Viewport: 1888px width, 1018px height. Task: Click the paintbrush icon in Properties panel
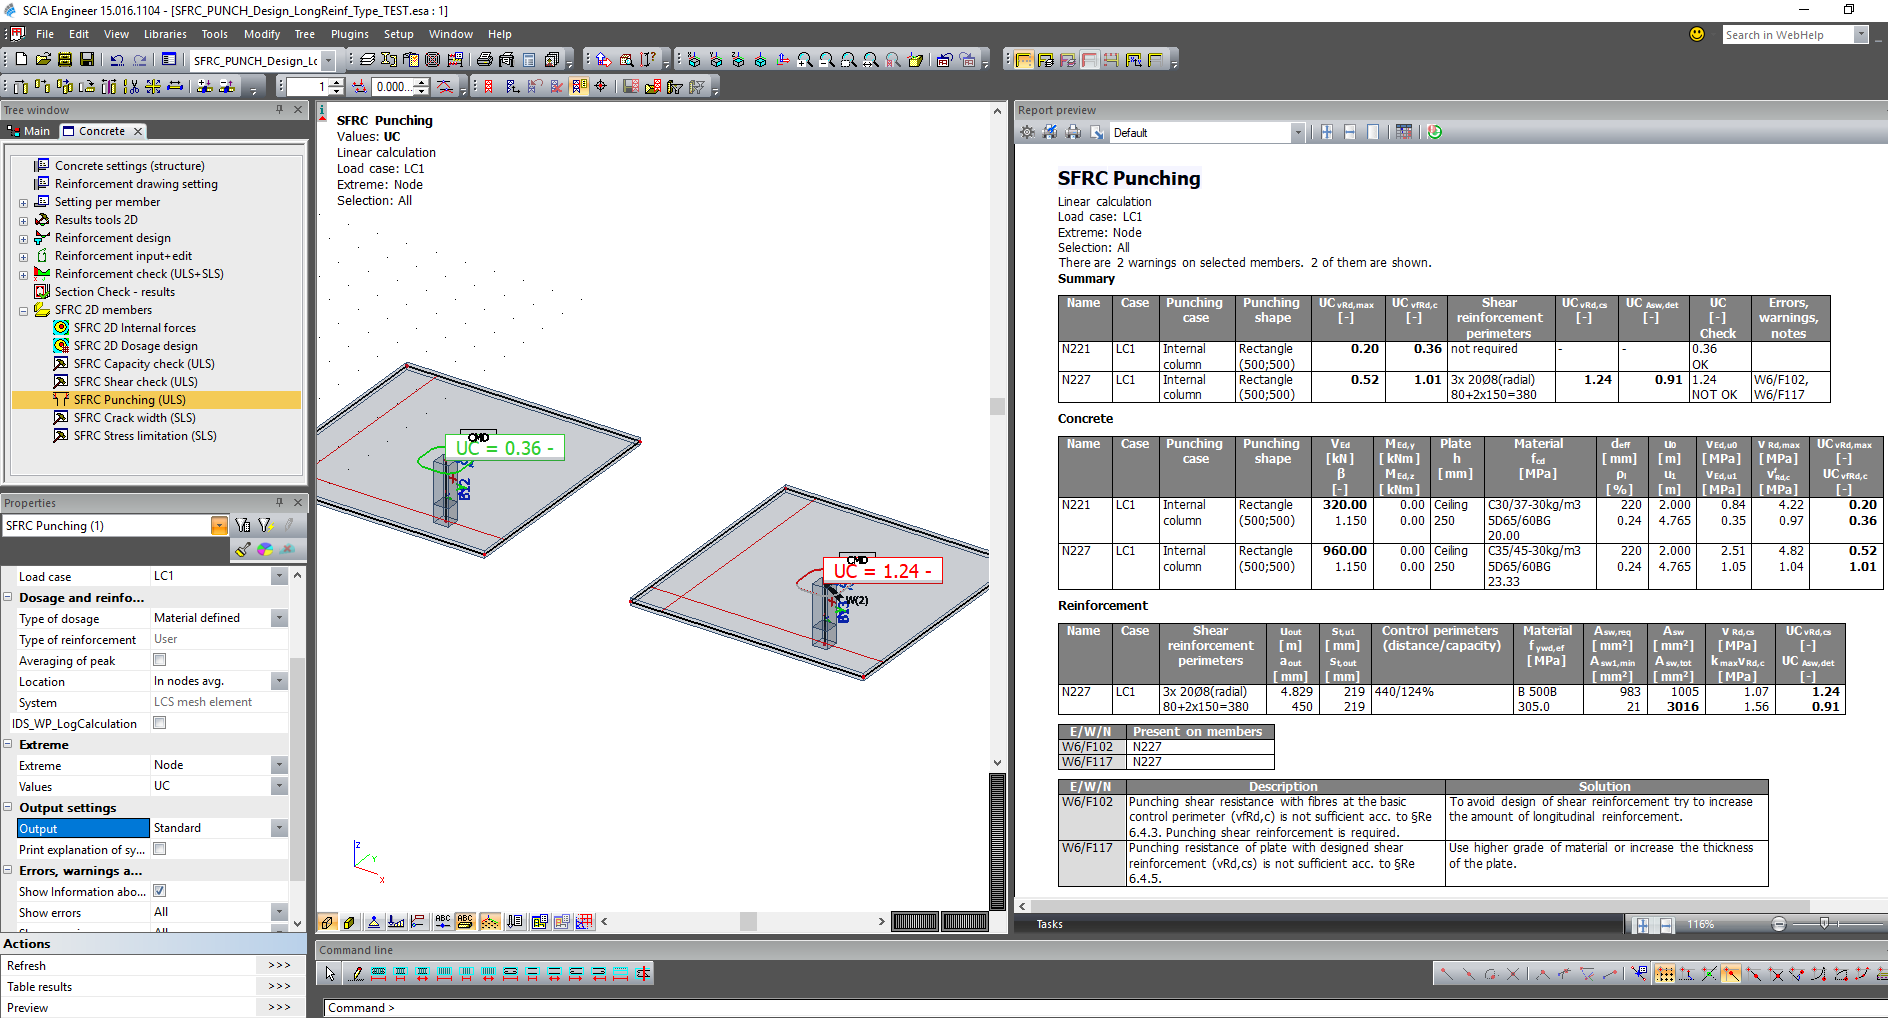click(243, 549)
